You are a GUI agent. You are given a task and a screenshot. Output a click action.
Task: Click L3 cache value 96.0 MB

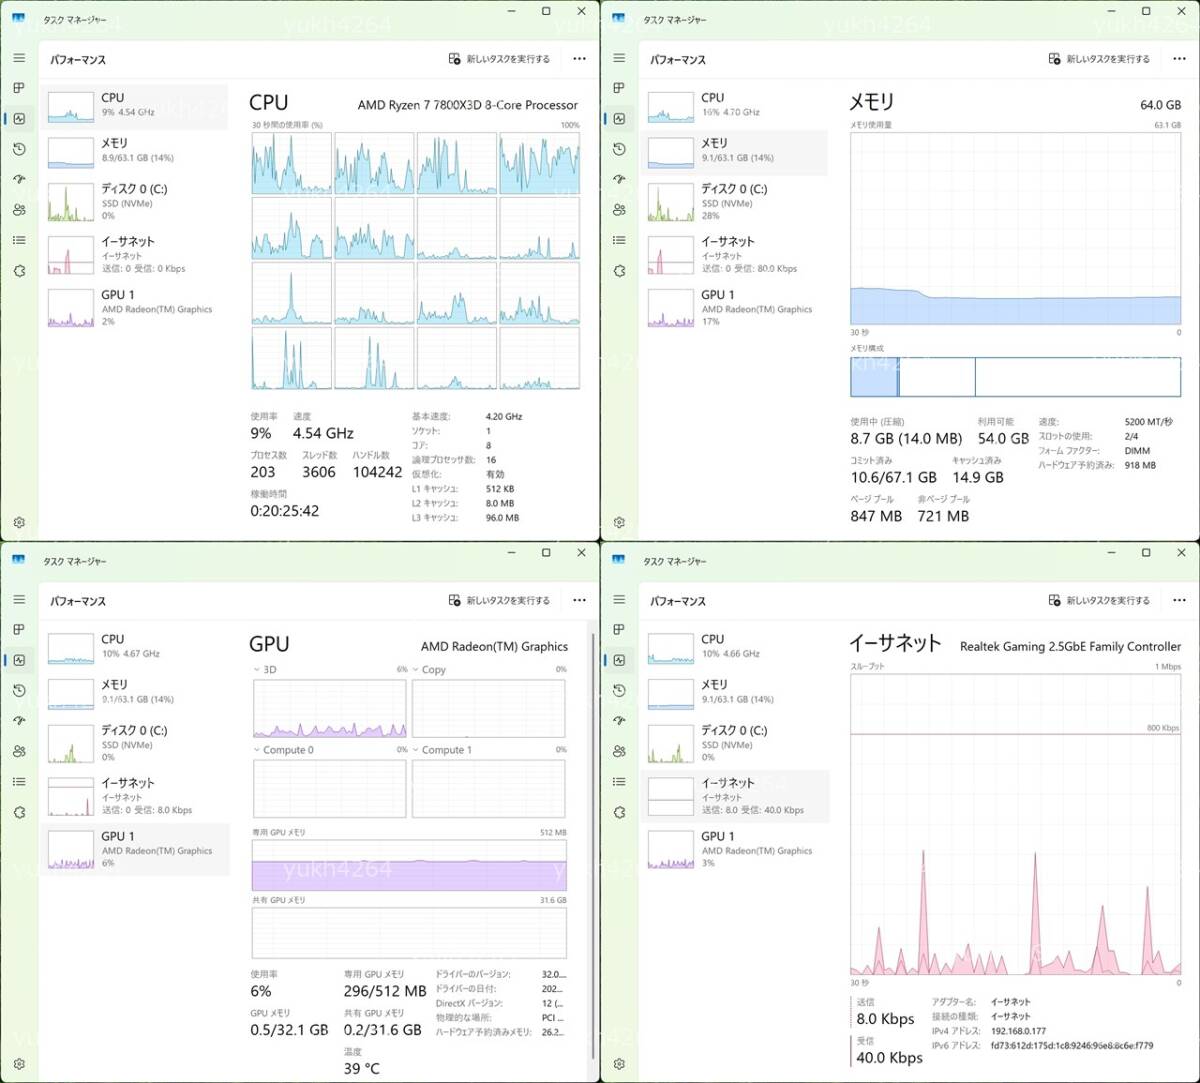point(502,518)
